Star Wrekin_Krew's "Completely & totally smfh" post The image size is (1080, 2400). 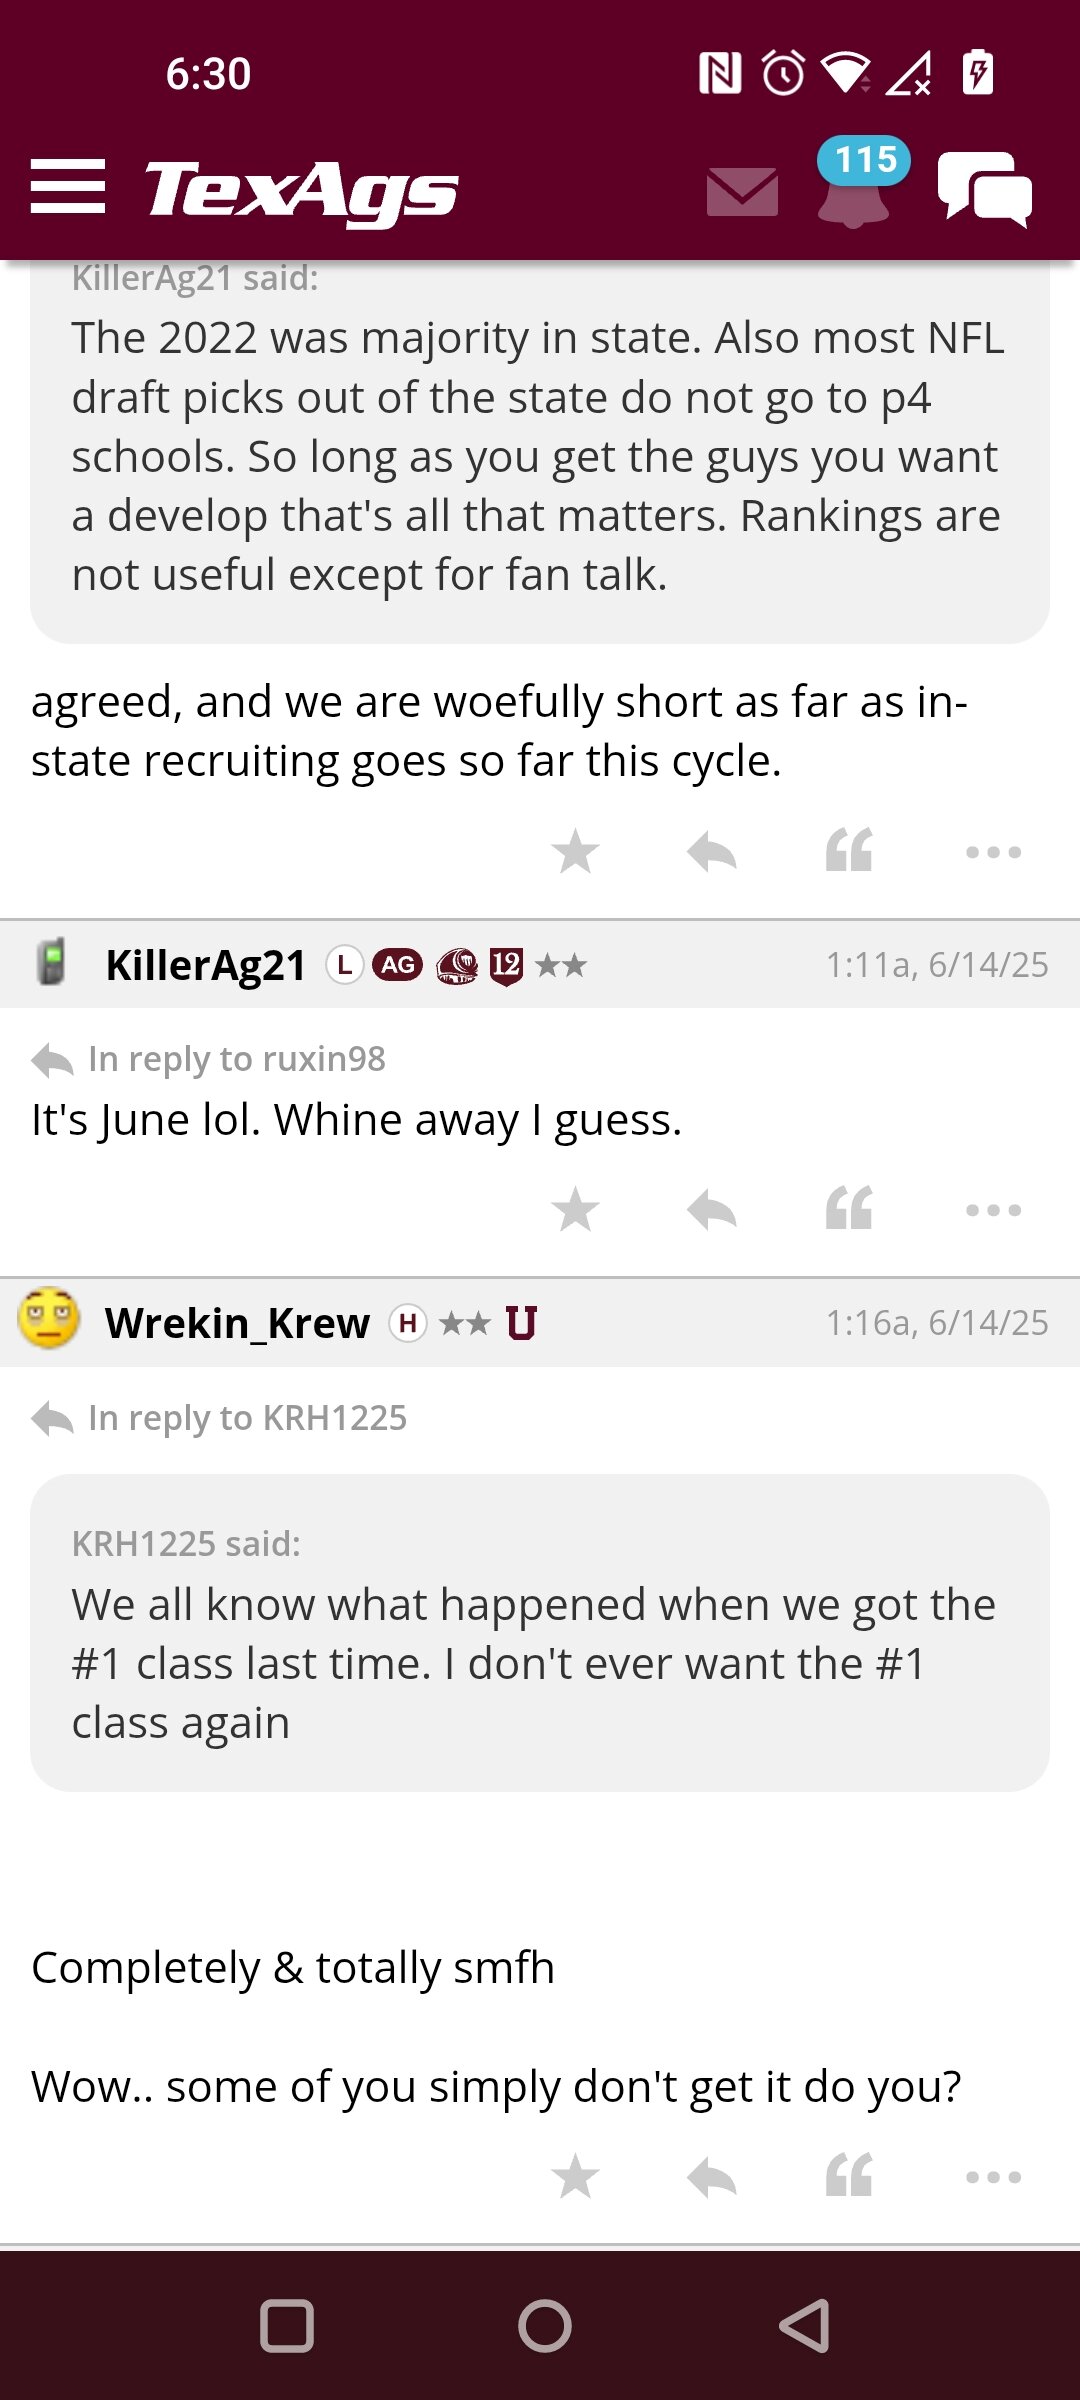tap(576, 2177)
